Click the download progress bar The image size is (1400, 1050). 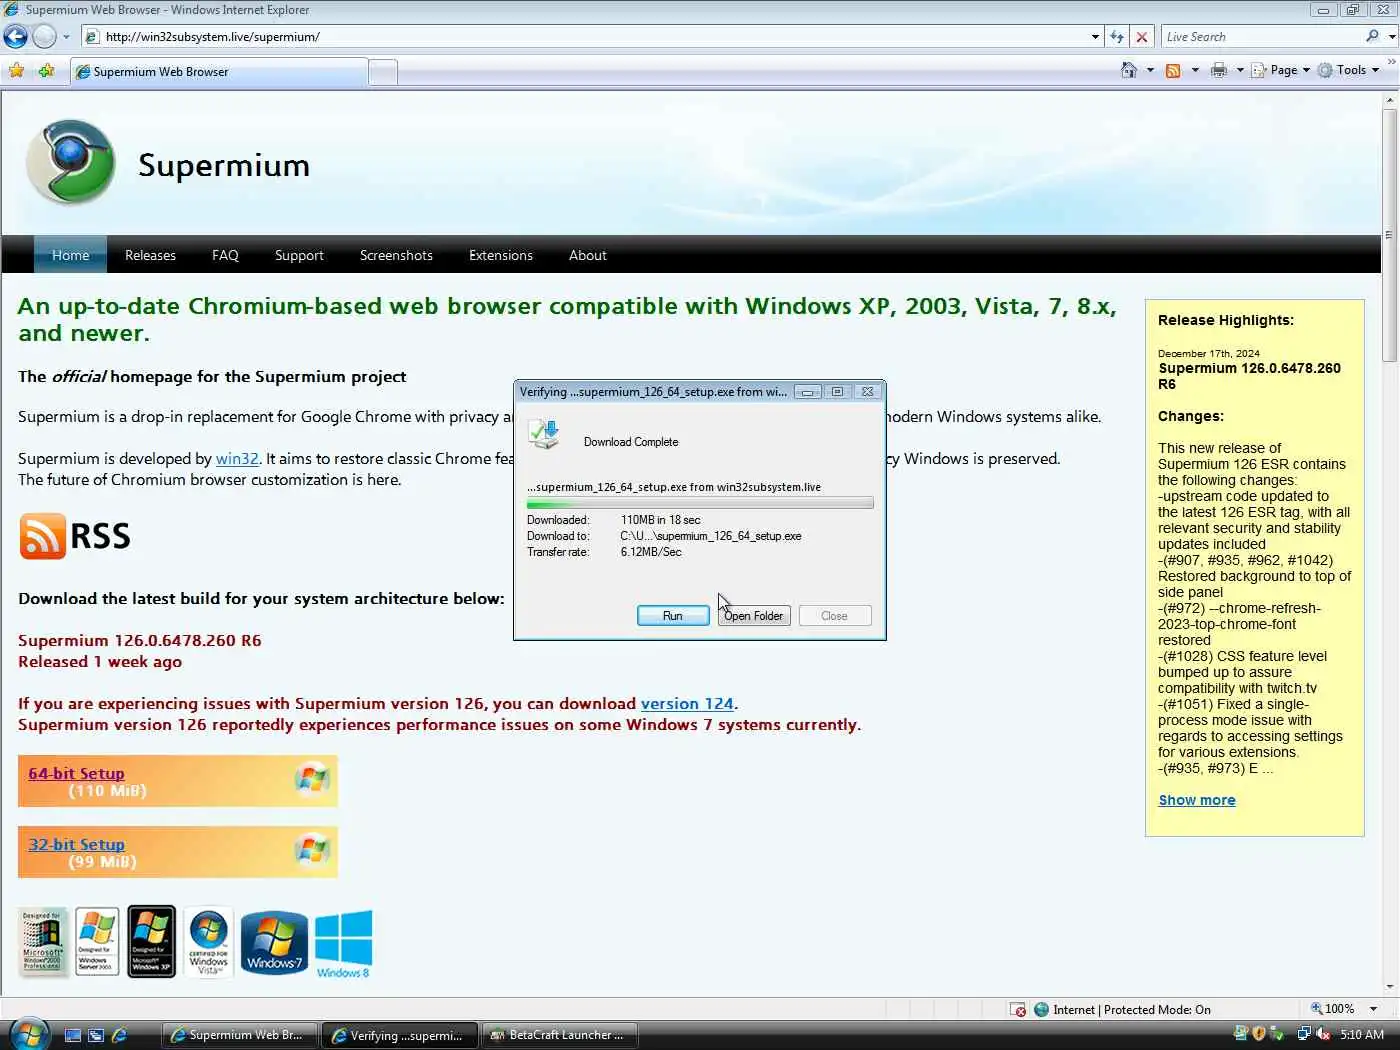tap(700, 503)
